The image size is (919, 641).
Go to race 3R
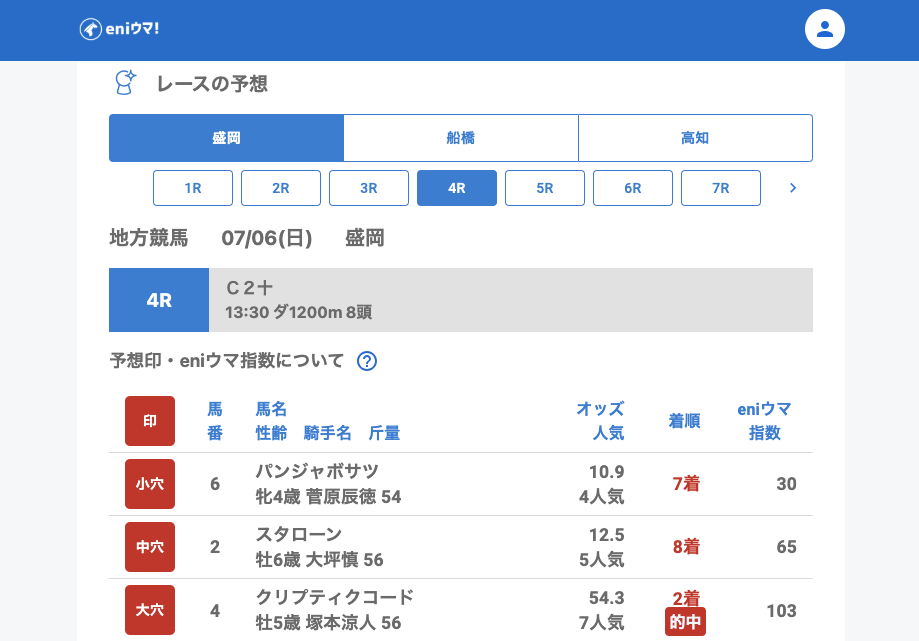pos(369,188)
